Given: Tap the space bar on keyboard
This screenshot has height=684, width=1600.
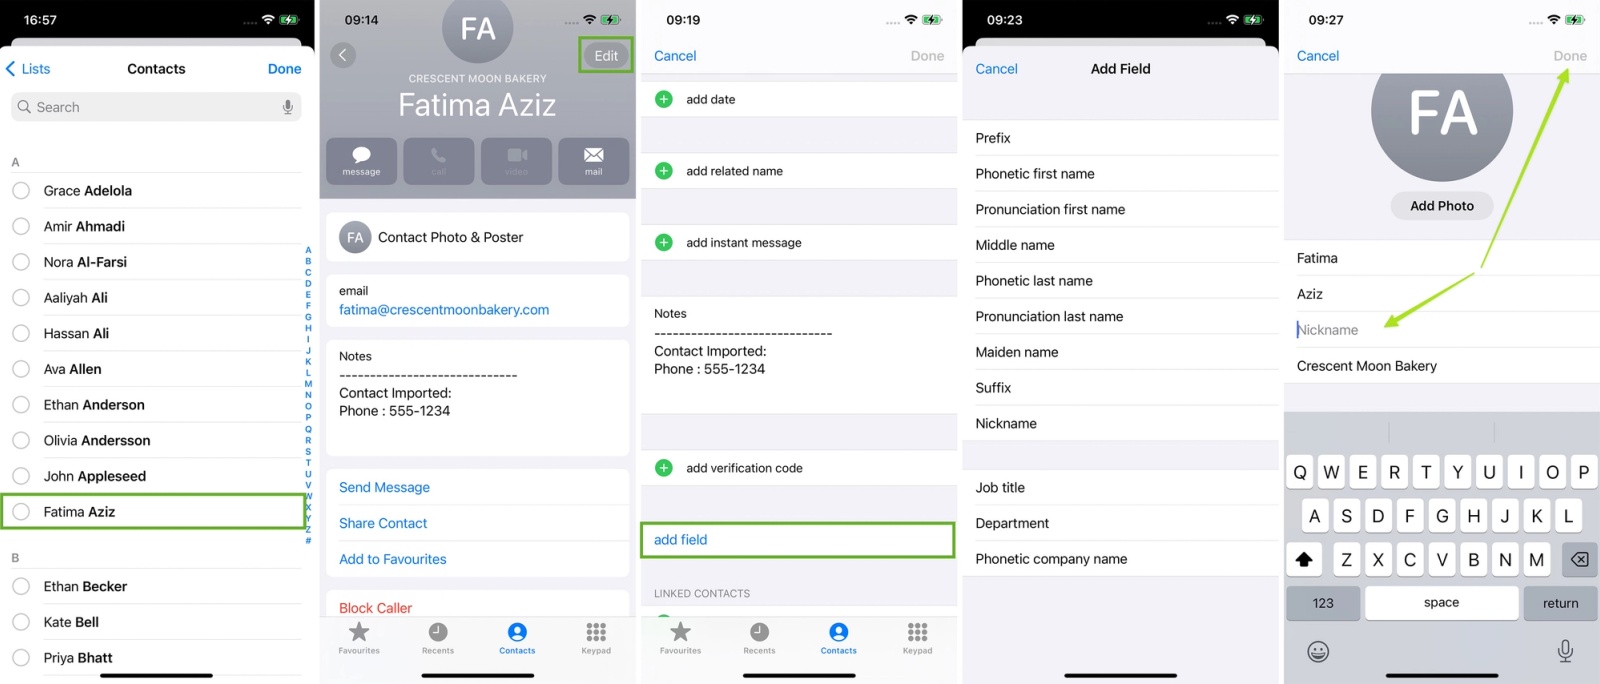Looking at the screenshot, I should (x=1441, y=603).
